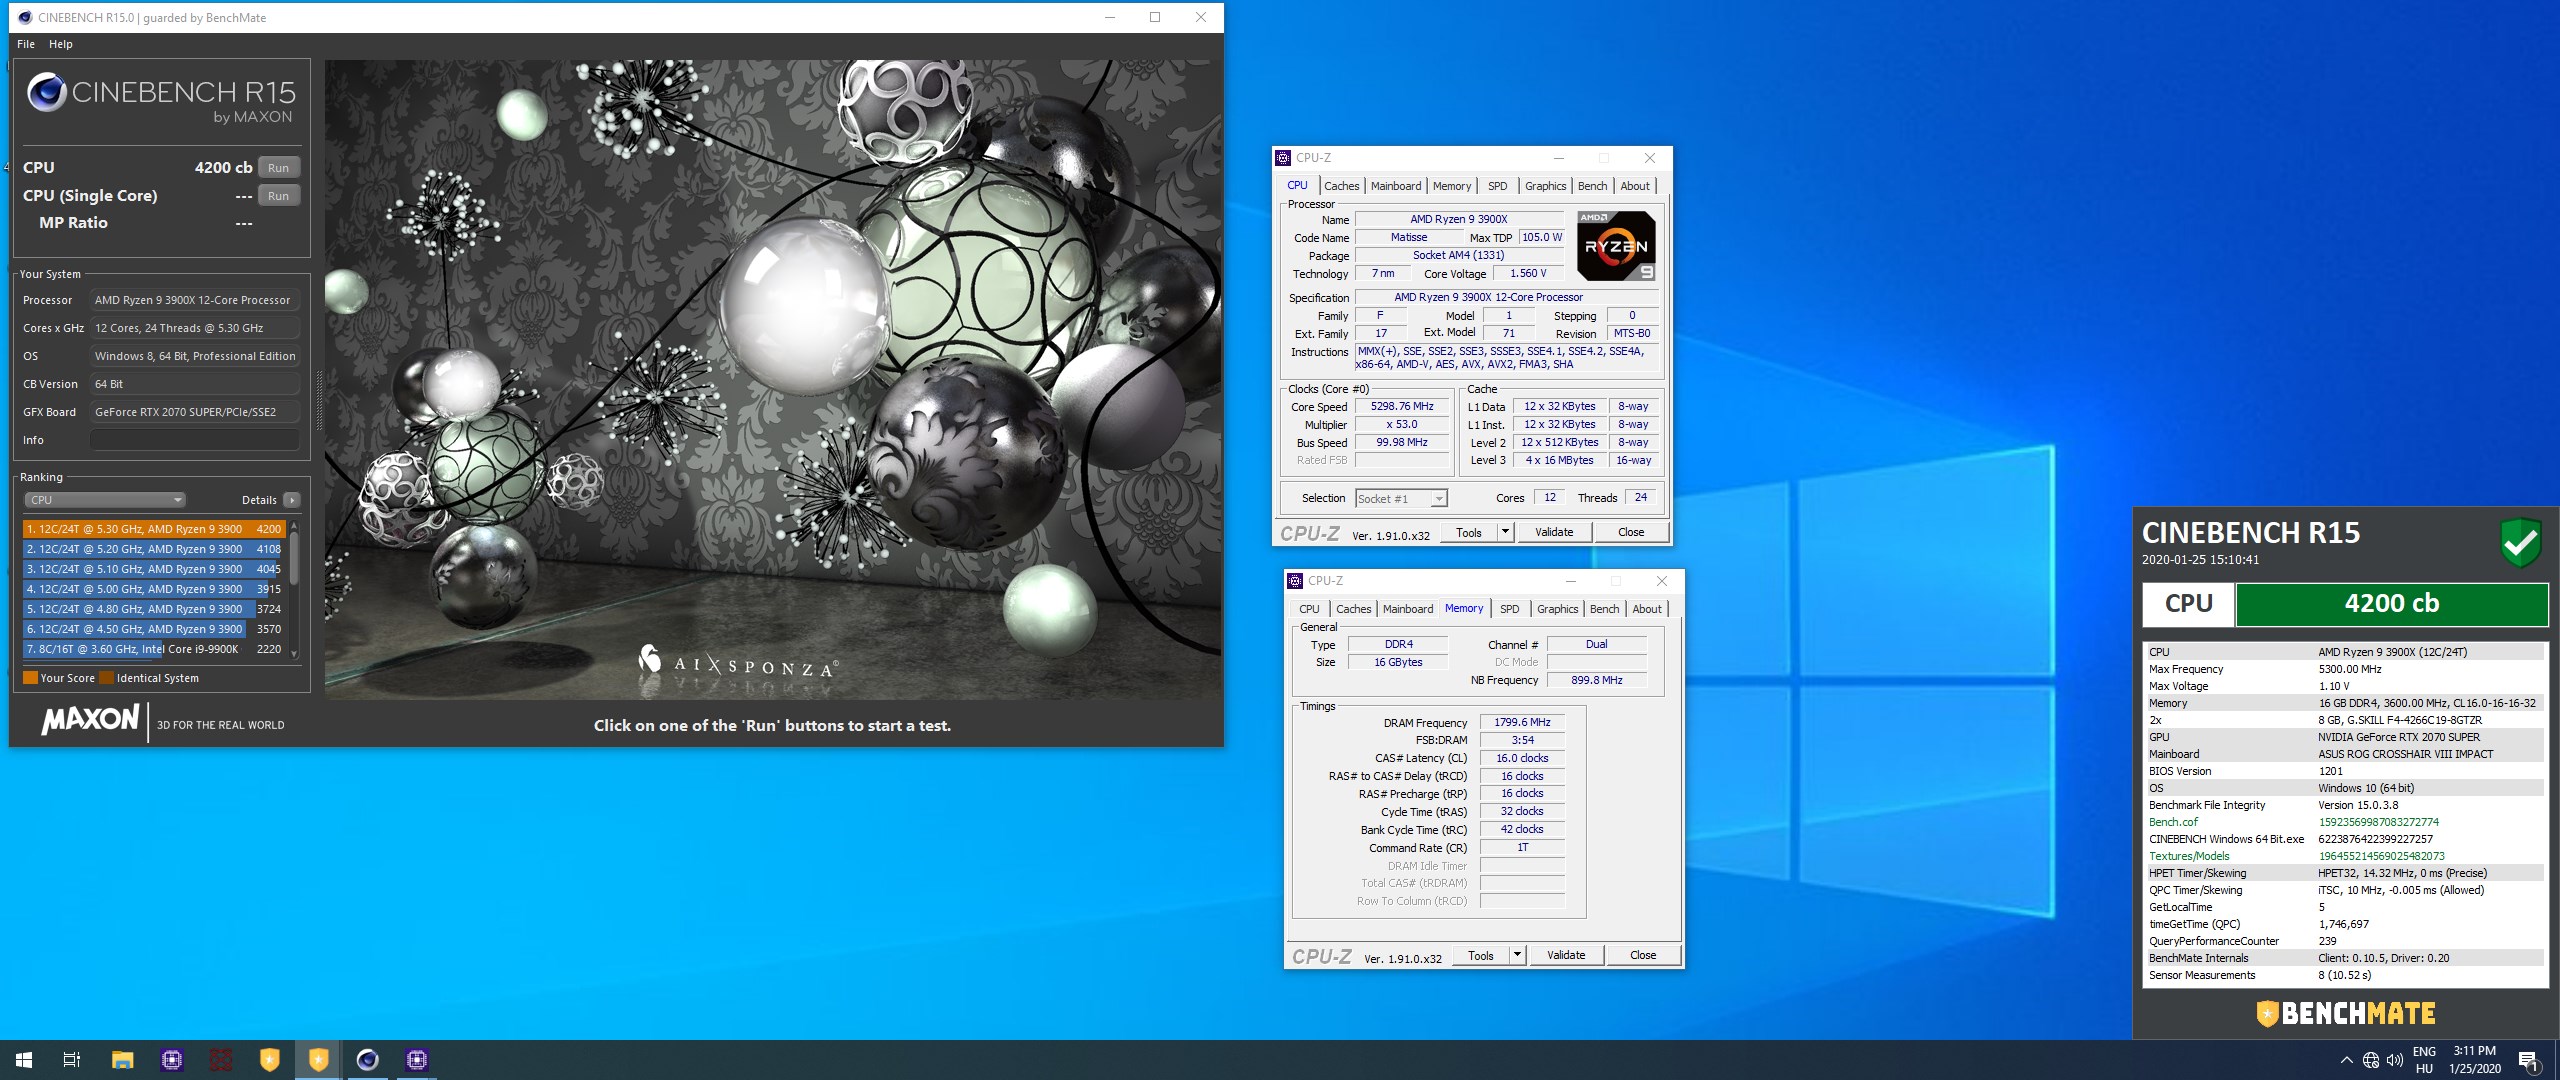Switch to Graphics tab in CPU-Z CPU window

[x=1545, y=186]
